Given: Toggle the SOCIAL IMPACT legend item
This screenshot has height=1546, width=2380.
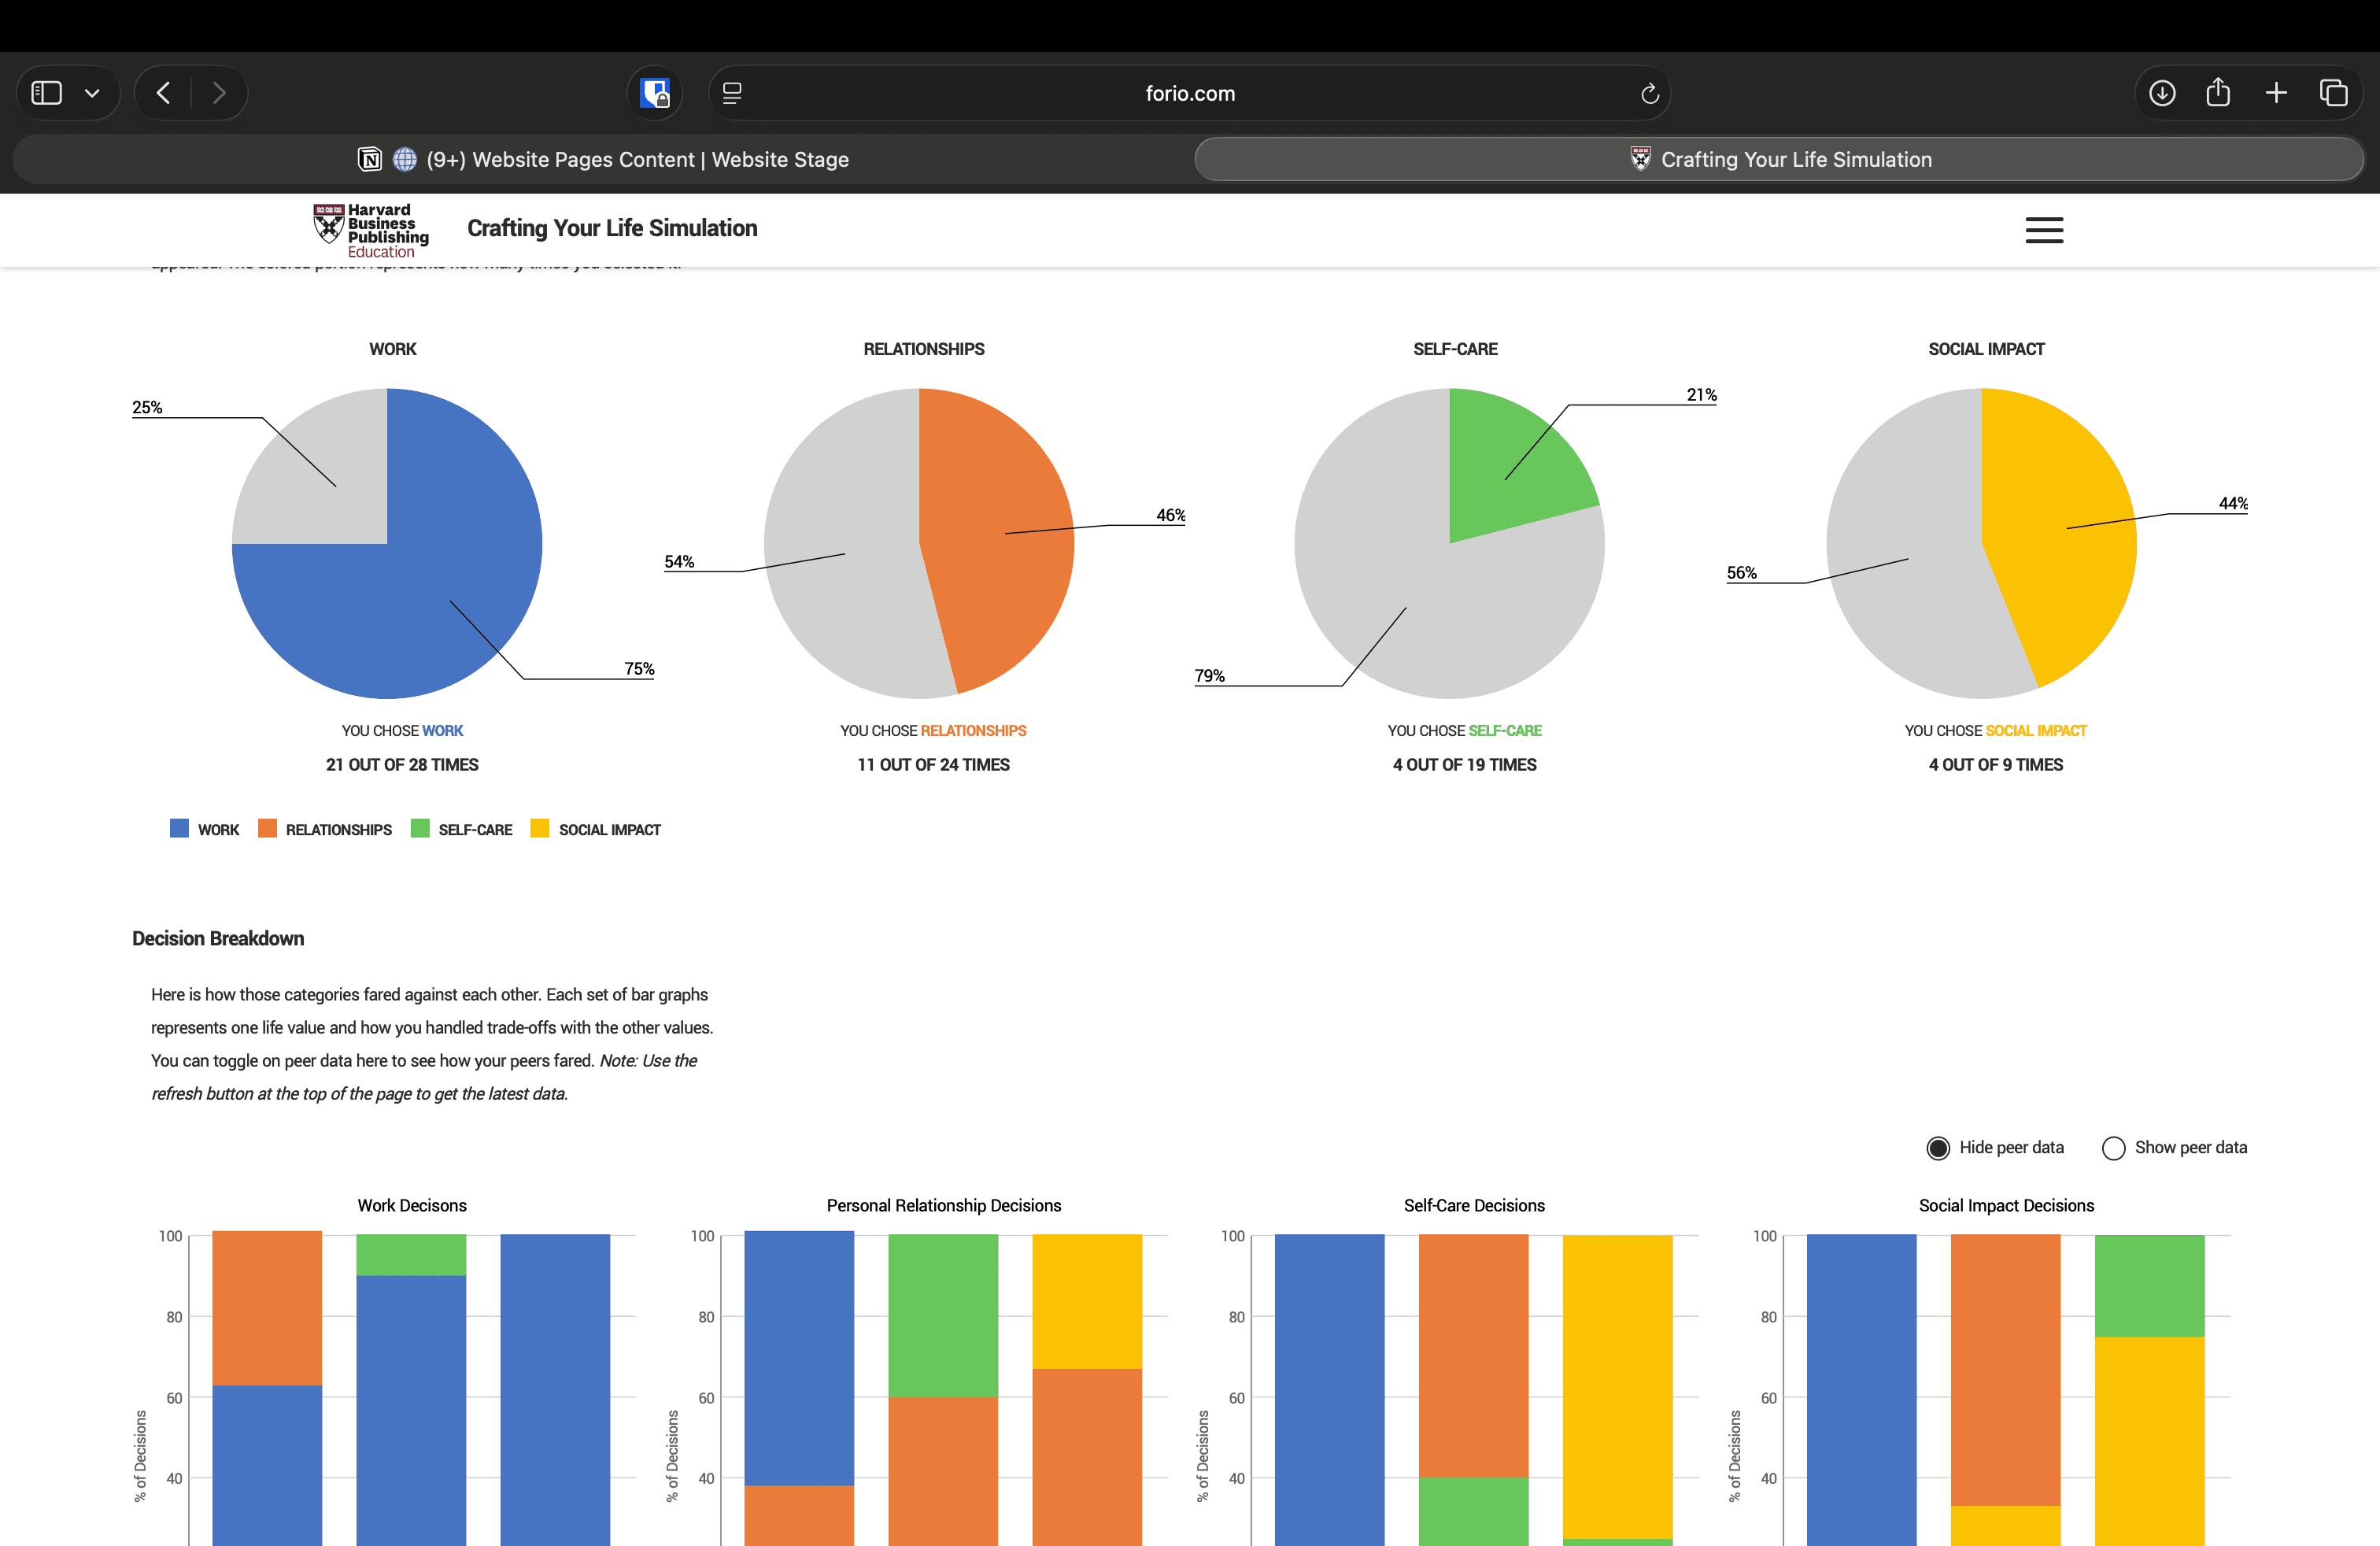Looking at the screenshot, I should click(596, 829).
